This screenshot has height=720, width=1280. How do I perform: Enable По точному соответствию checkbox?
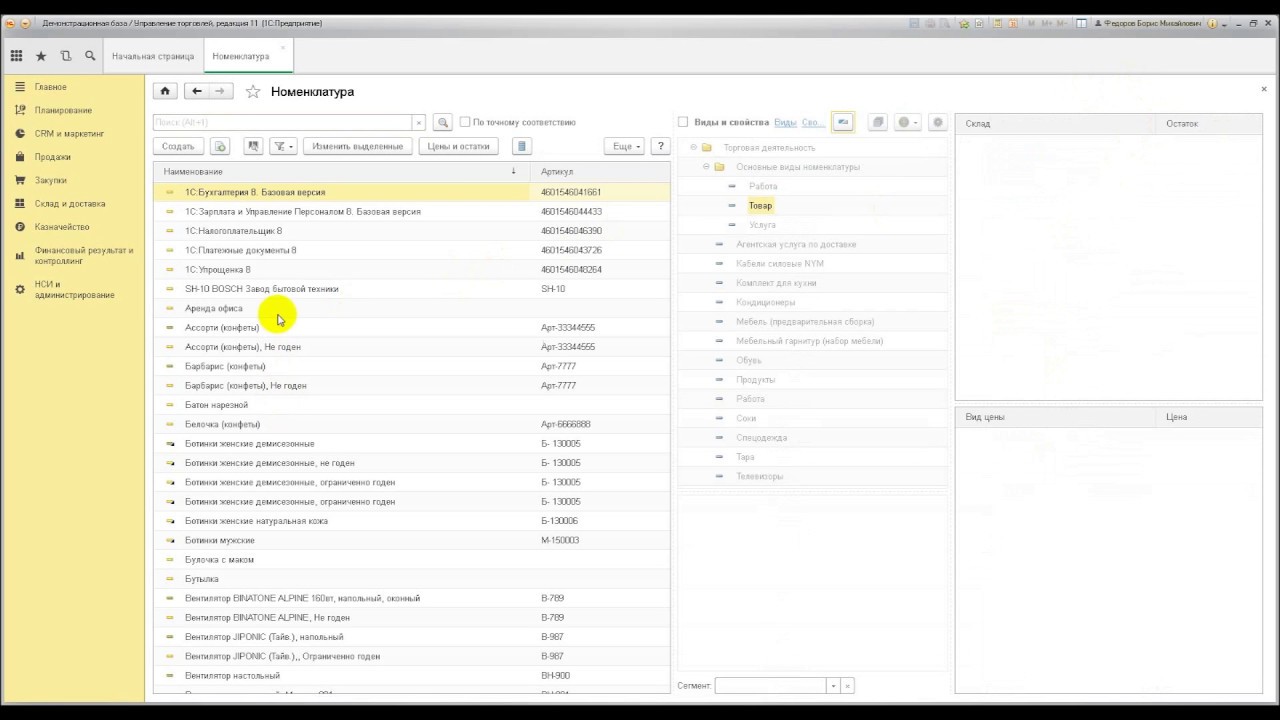(x=465, y=122)
